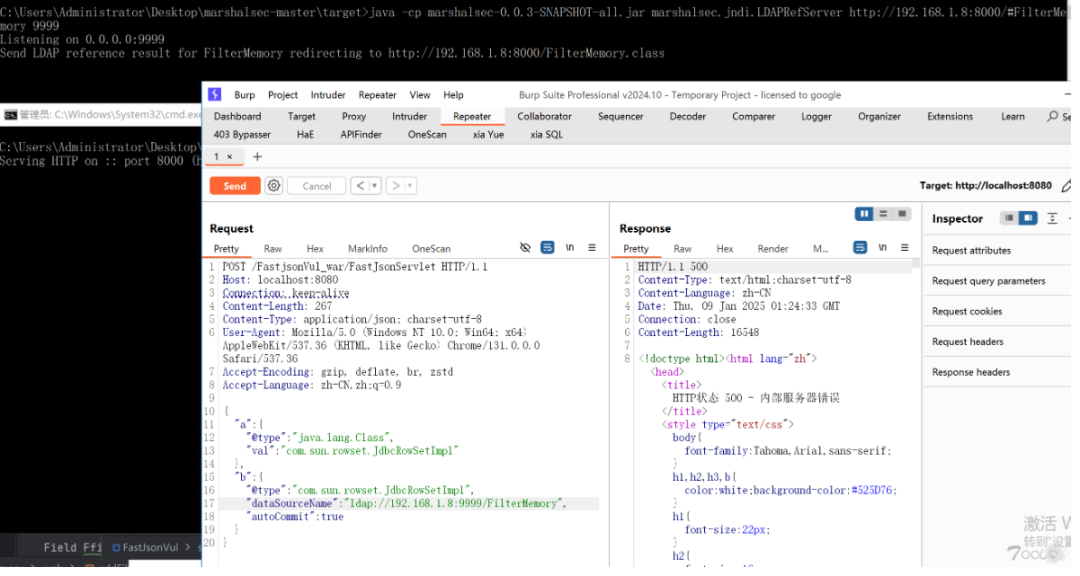Select Raw view in Response pane

(x=683, y=249)
